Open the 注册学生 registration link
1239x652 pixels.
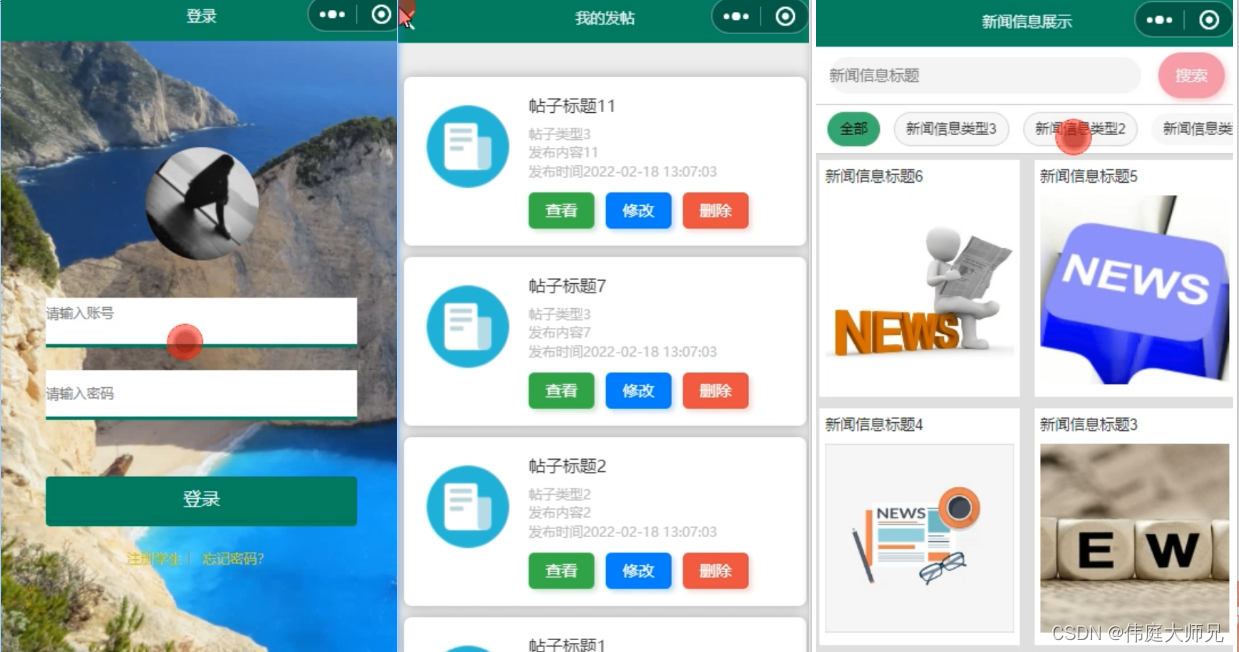pyautogui.click(x=154, y=558)
